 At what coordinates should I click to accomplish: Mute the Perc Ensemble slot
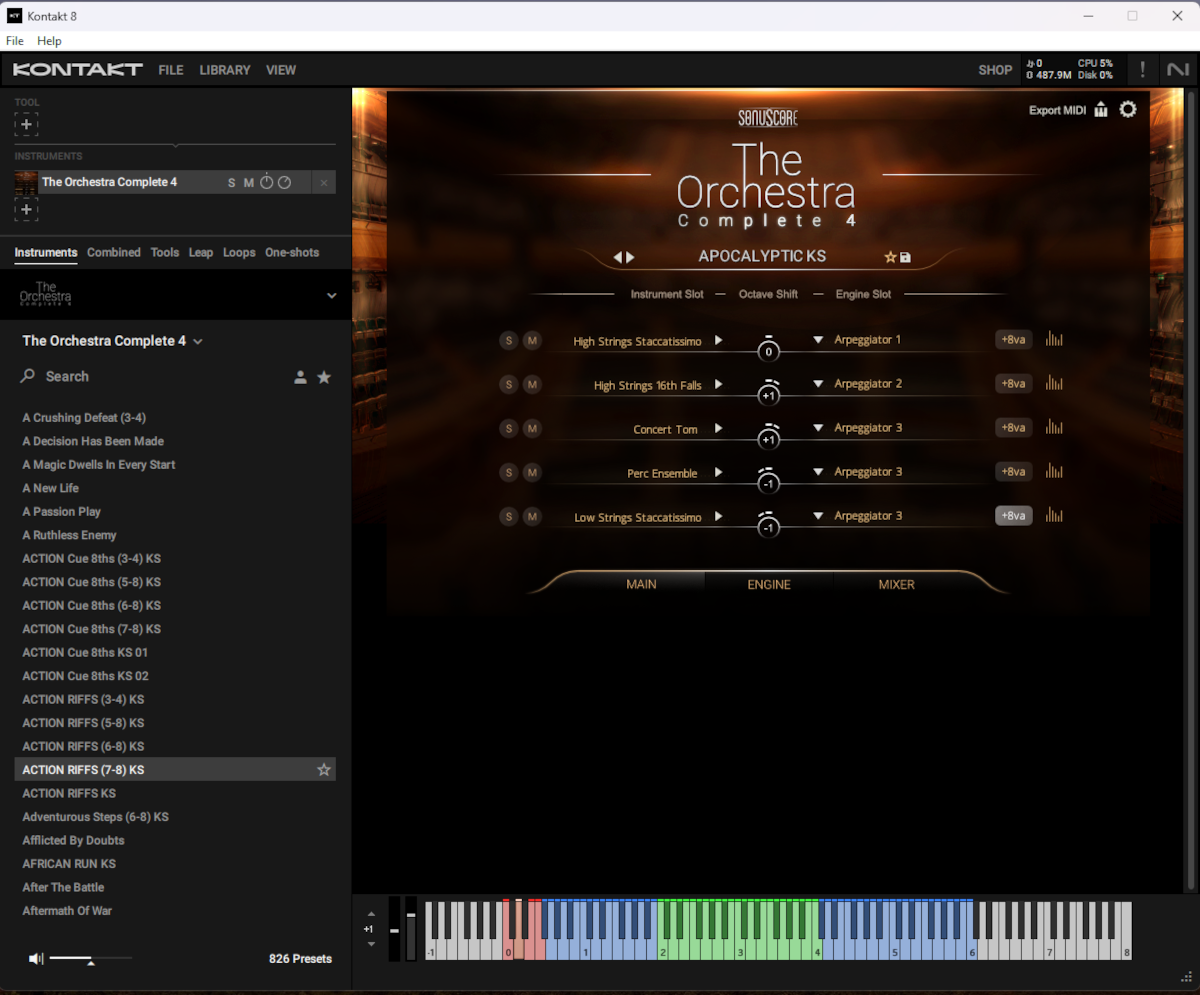(532, 473)
